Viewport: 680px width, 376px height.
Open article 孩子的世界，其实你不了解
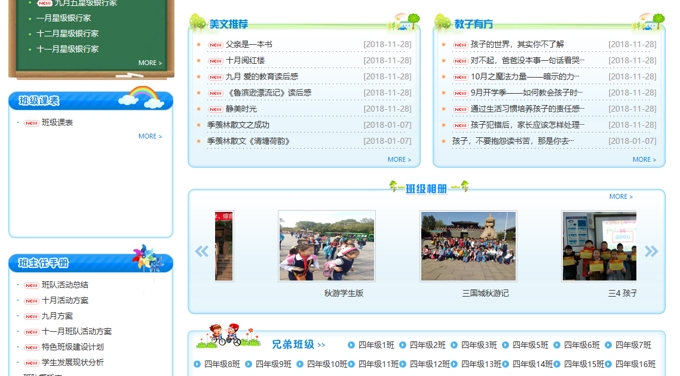coord(517,44)
